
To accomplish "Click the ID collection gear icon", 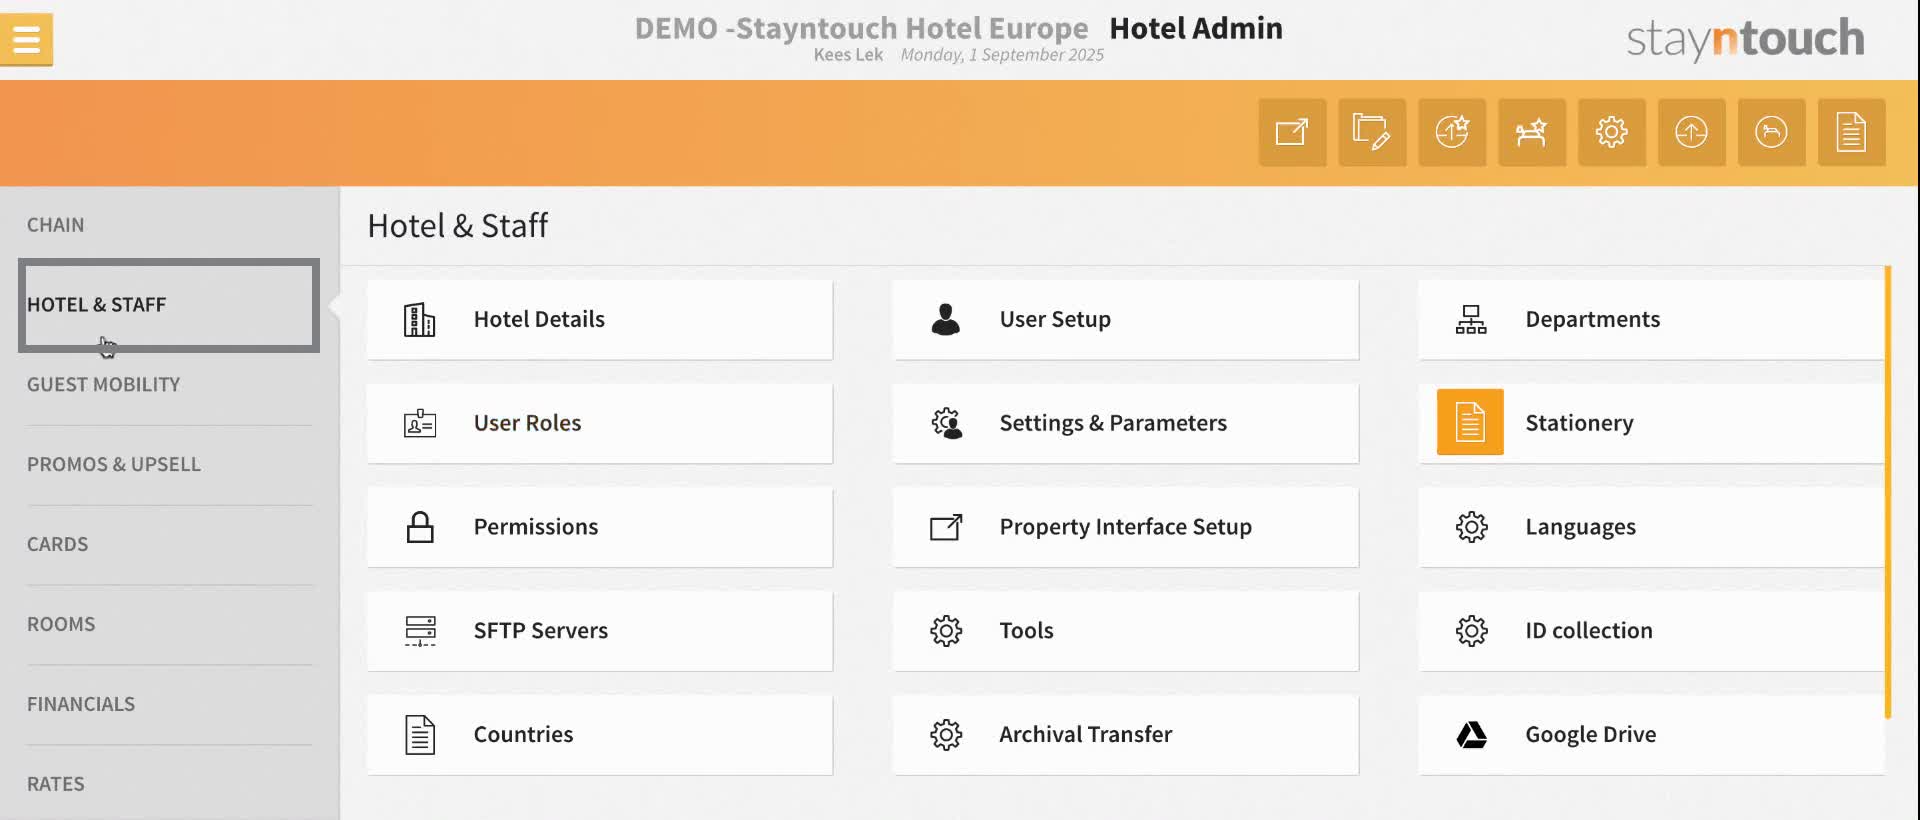I will (x=1472, y=631).
